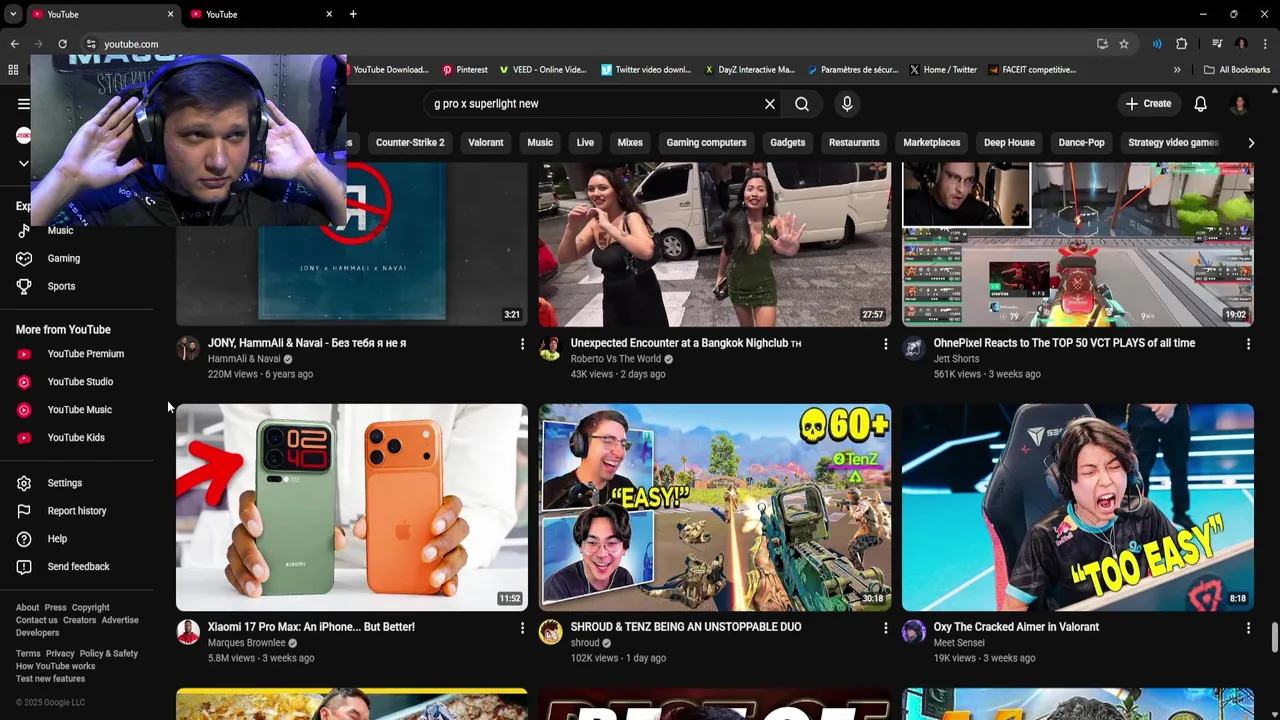This screenshot has height=720, width=1280.
Task: Open YouTube Music in sidebar
Action: [x=79, y=410]
